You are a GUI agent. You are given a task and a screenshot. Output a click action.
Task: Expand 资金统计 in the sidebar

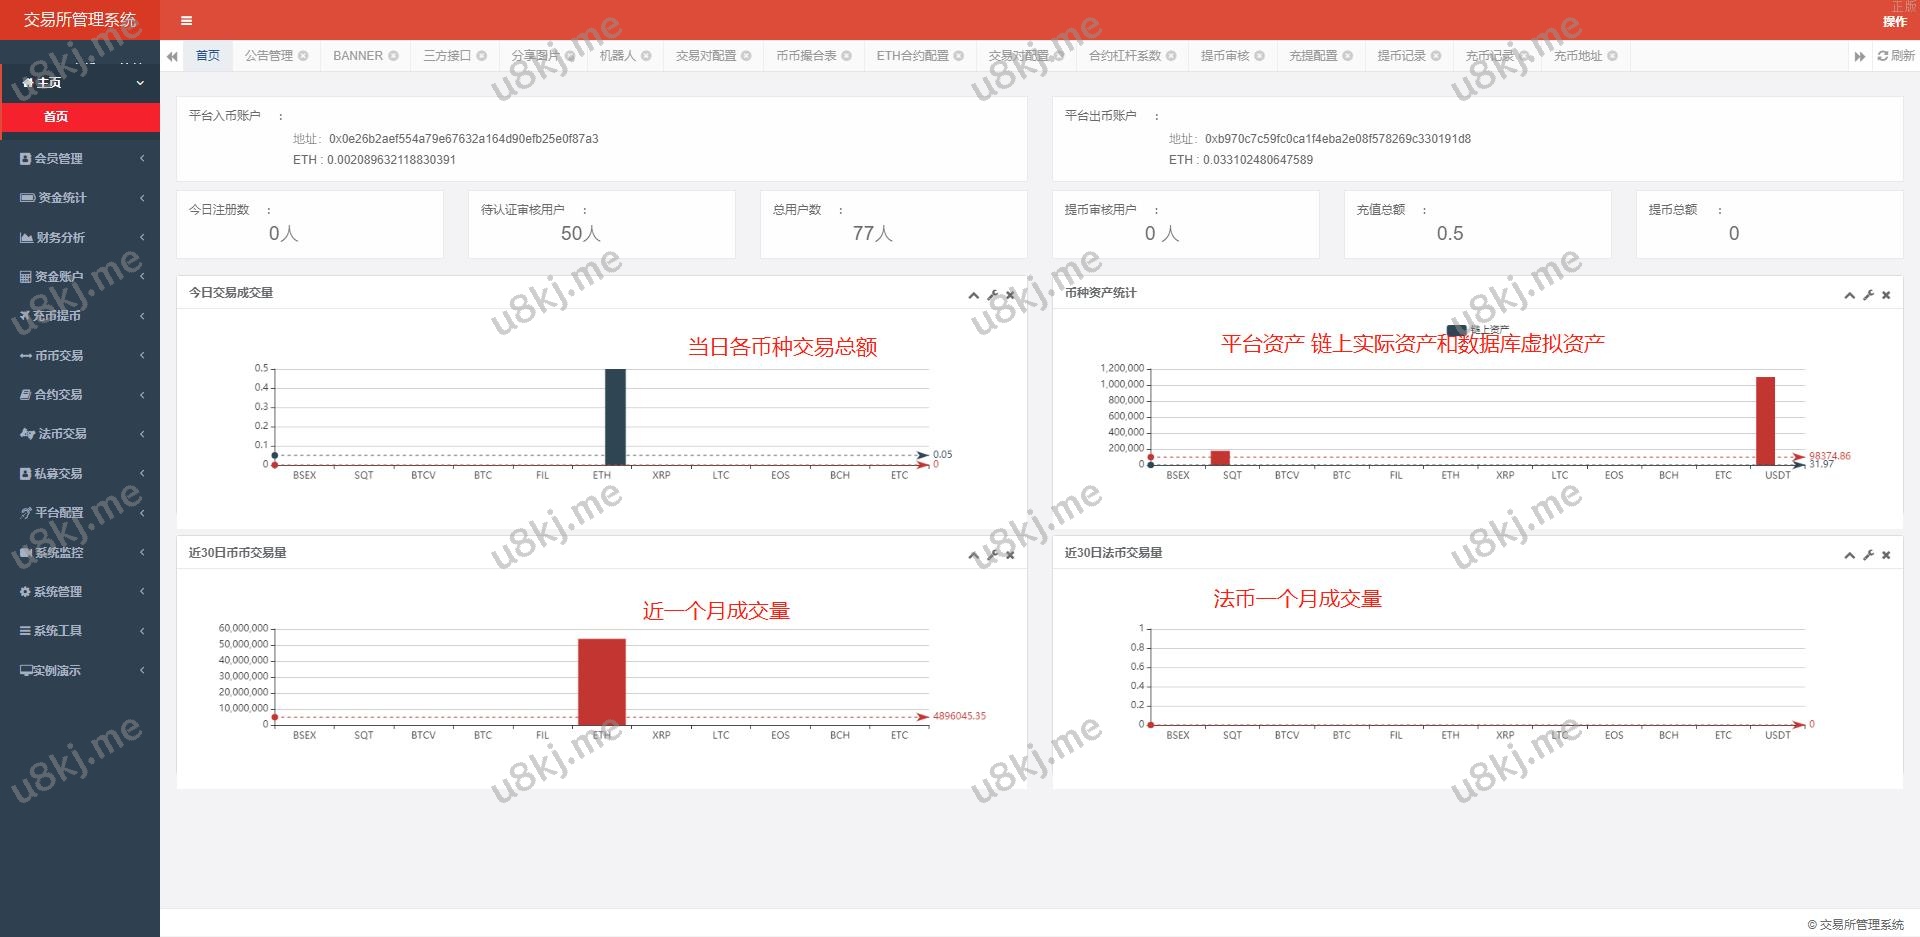[80, 198]
